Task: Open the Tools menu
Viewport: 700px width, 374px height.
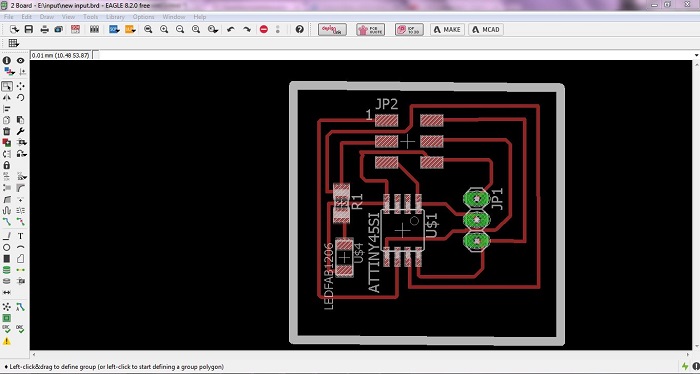Action: 91,17
